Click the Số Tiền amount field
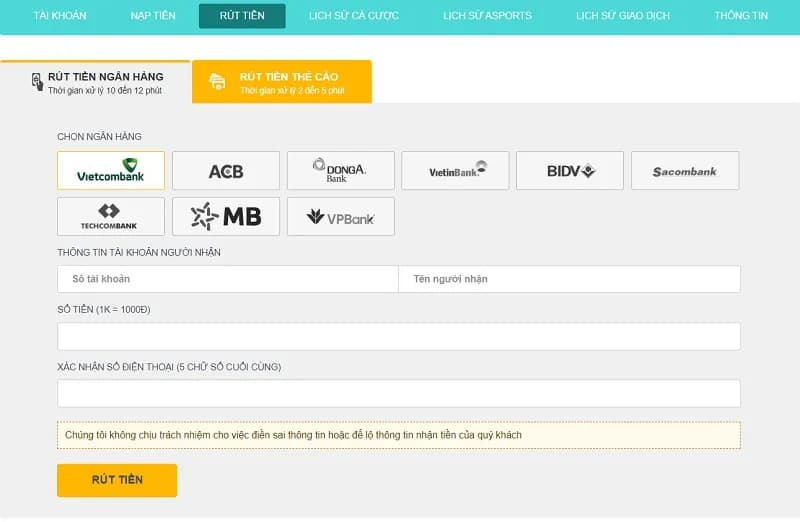800x522 pixels. pos(399,336)
